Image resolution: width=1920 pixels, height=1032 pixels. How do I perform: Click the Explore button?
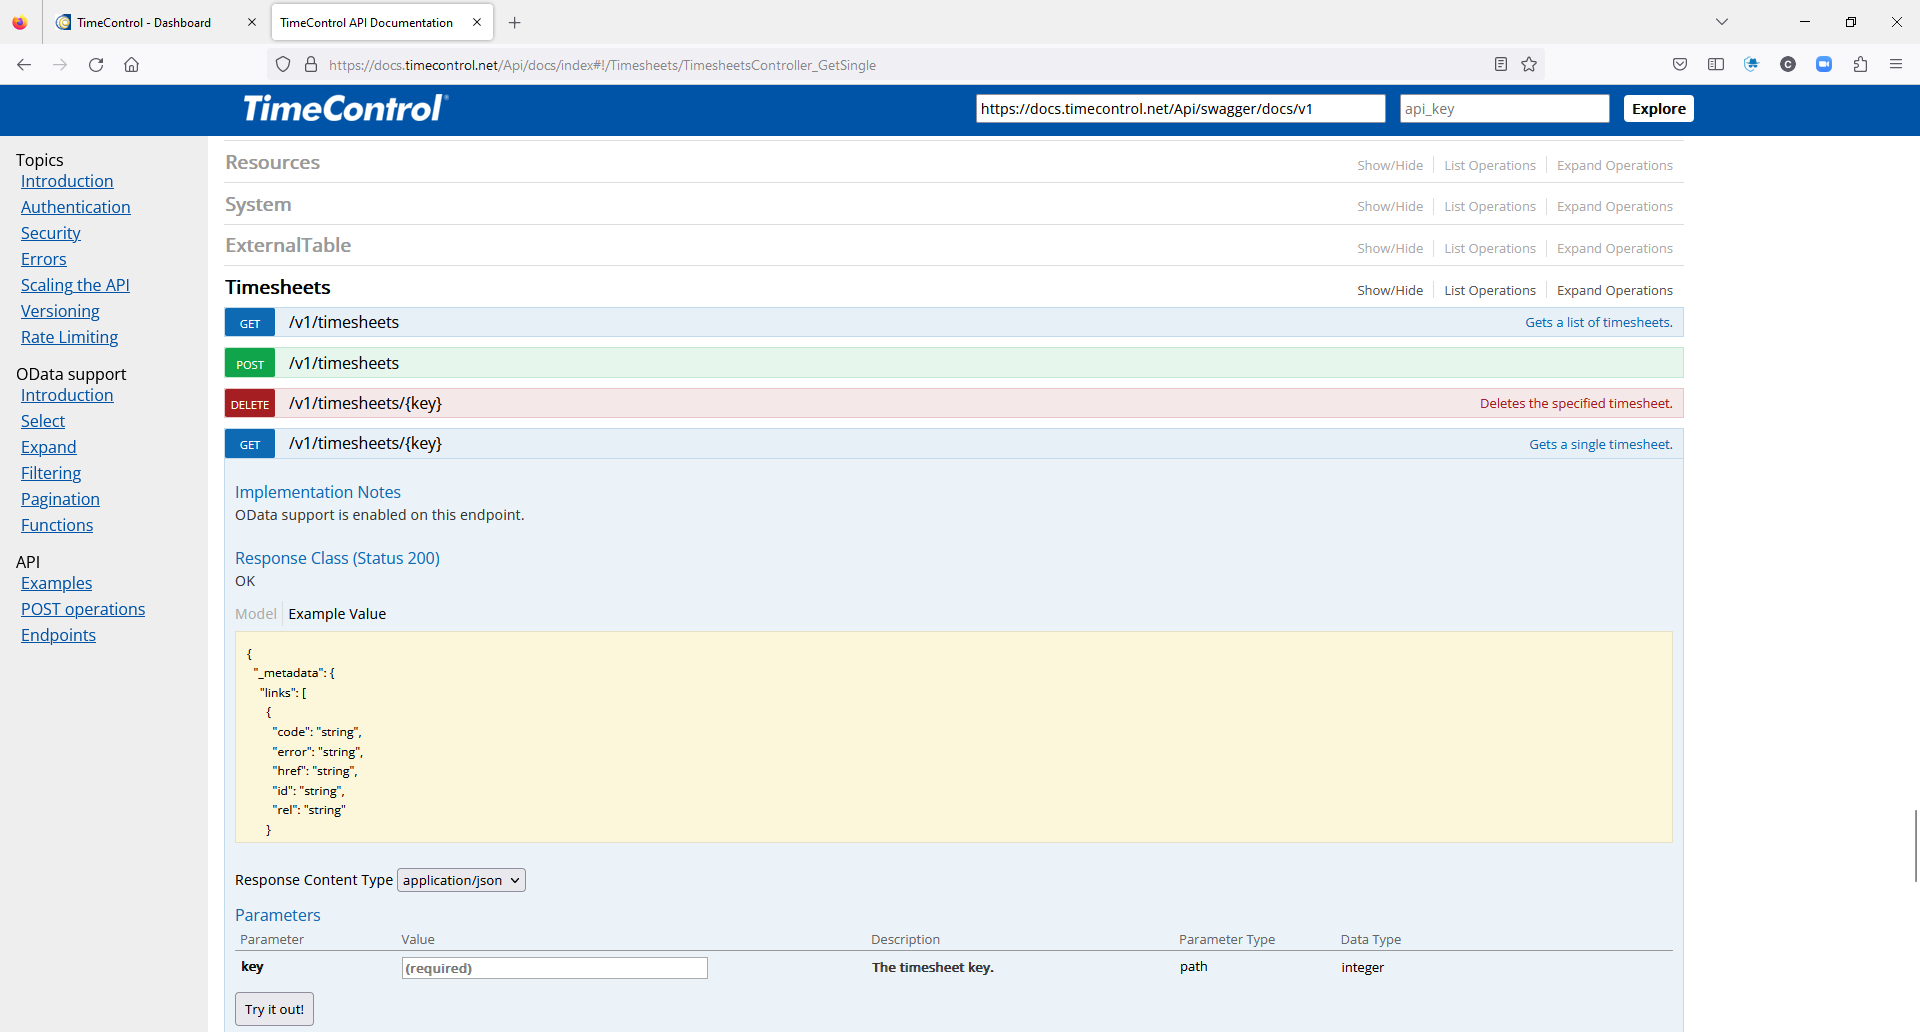pyautogui.click(x=1658, y=109)
